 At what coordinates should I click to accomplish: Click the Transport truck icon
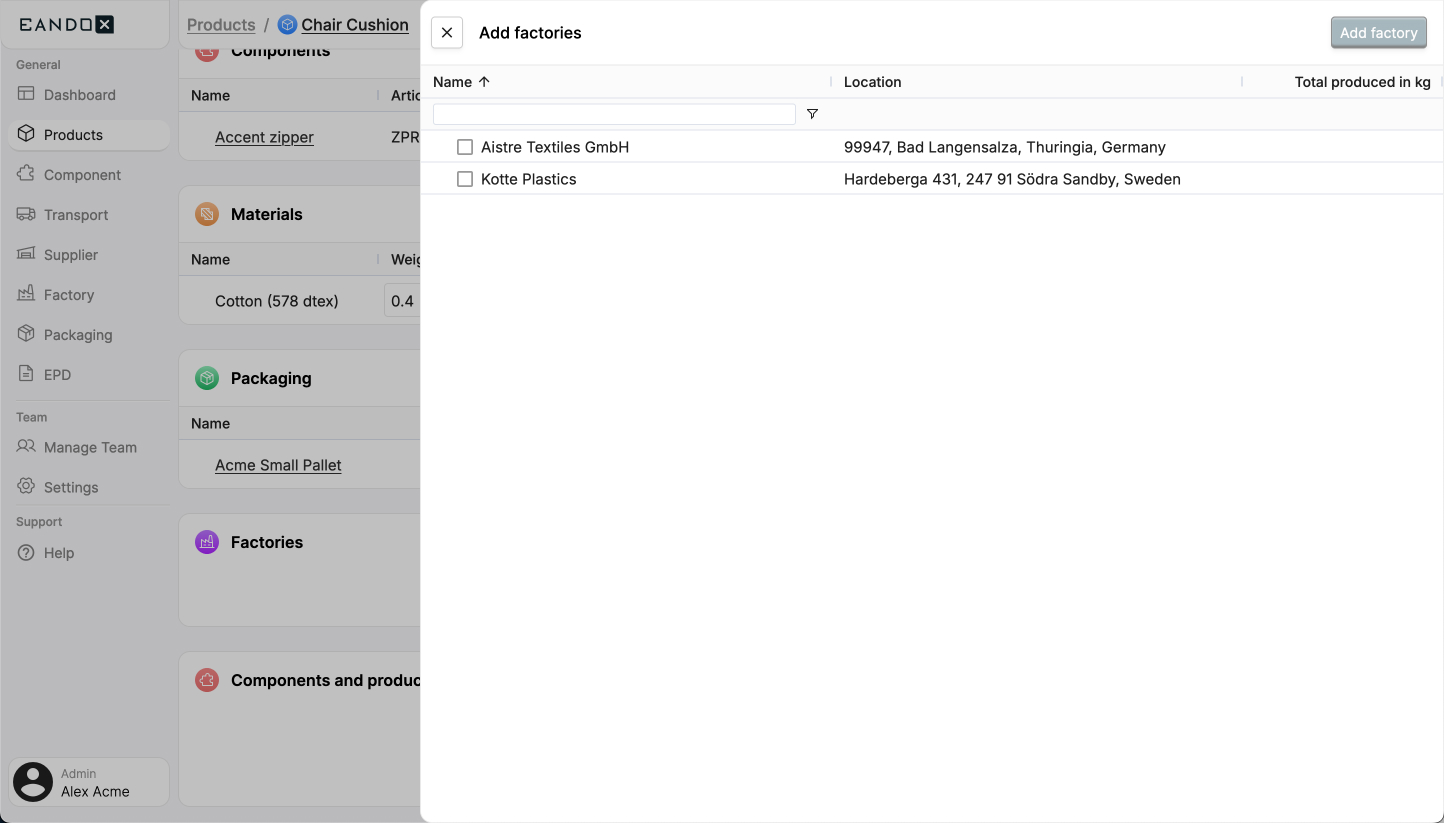pyautogui.click(x=26, y=214)
